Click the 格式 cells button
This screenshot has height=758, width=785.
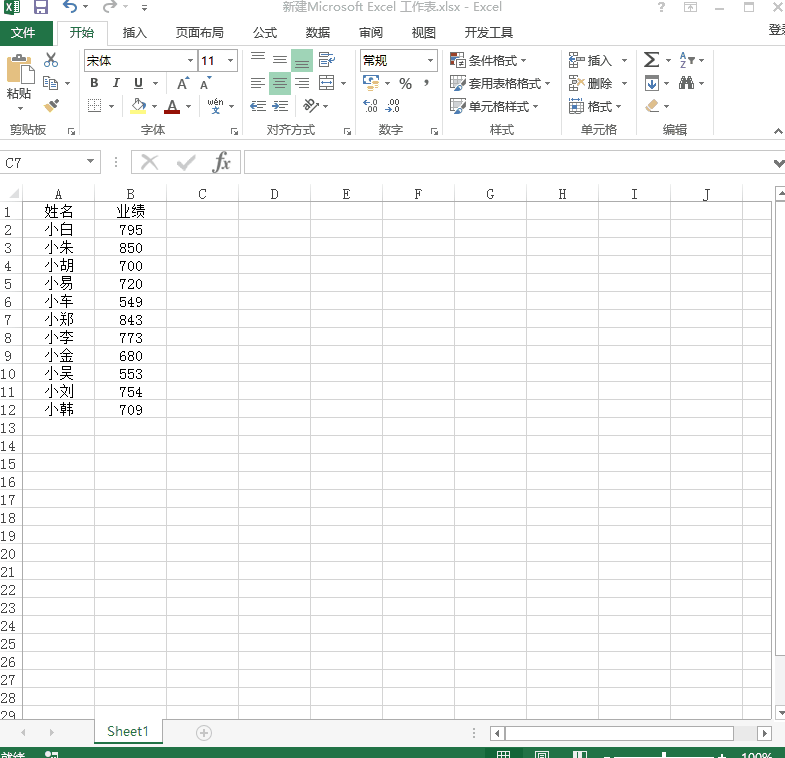point(595,106)
